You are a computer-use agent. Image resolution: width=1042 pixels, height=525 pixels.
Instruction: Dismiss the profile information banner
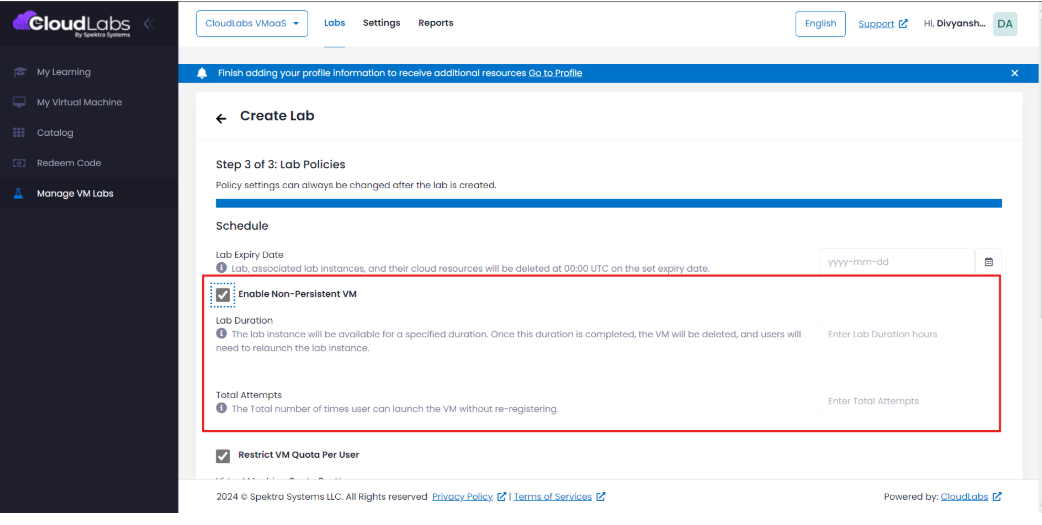point(1014,73)
